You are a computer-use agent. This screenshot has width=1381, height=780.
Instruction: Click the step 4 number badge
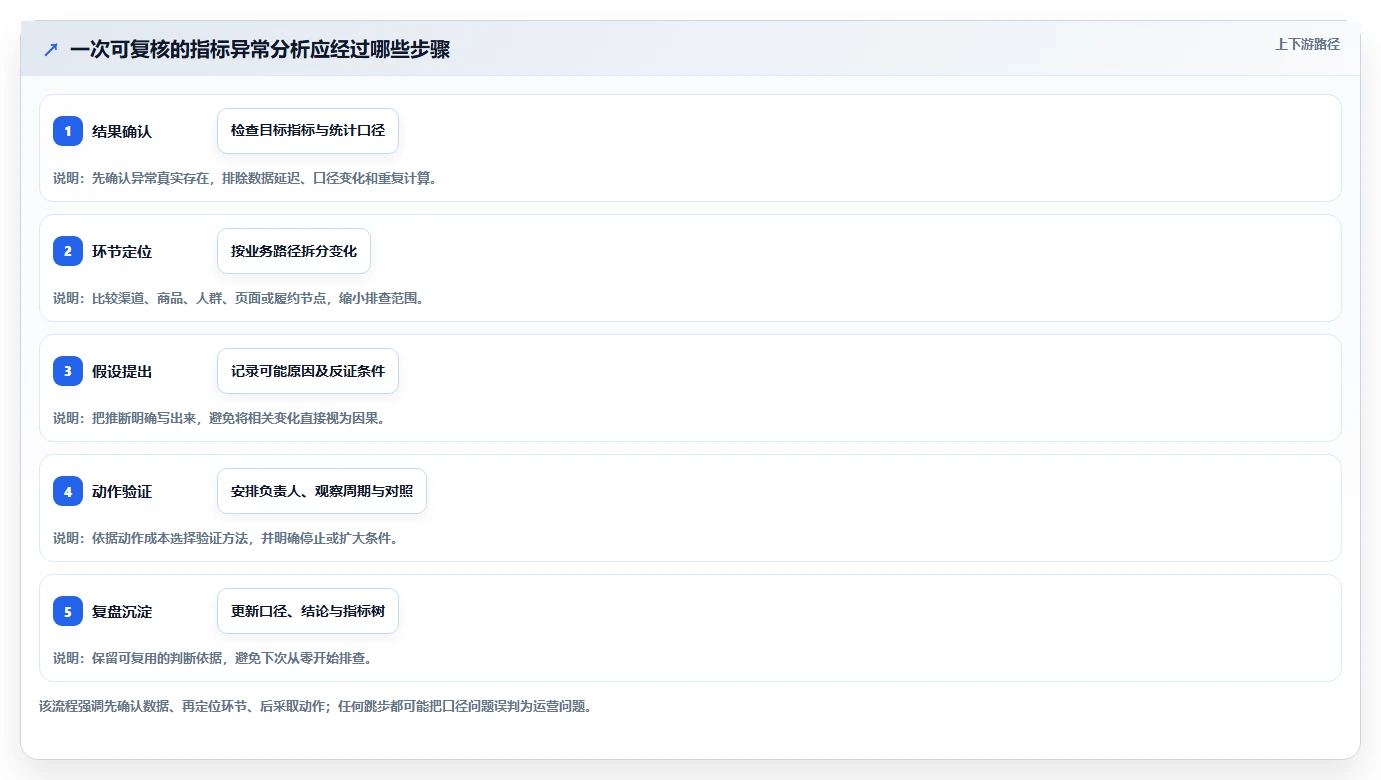pyautogui.click(x=68, y=491)
